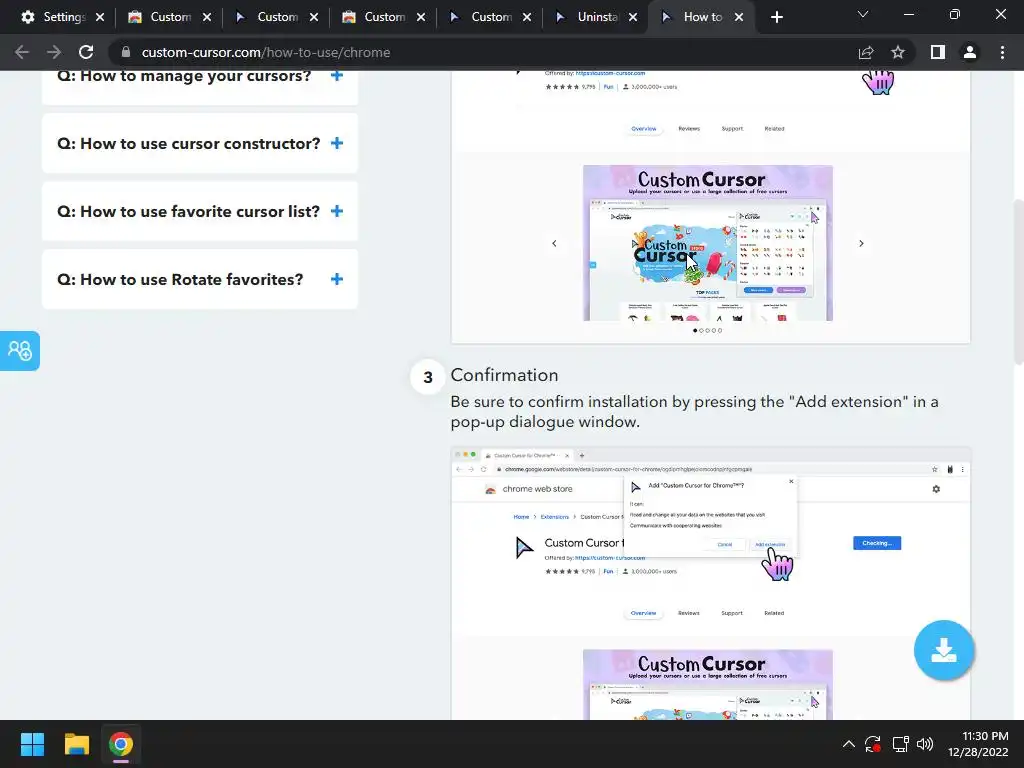Click the browser forward arrow
The width and height of the screenshot is (1024, 768).
[x=54, y=52]
